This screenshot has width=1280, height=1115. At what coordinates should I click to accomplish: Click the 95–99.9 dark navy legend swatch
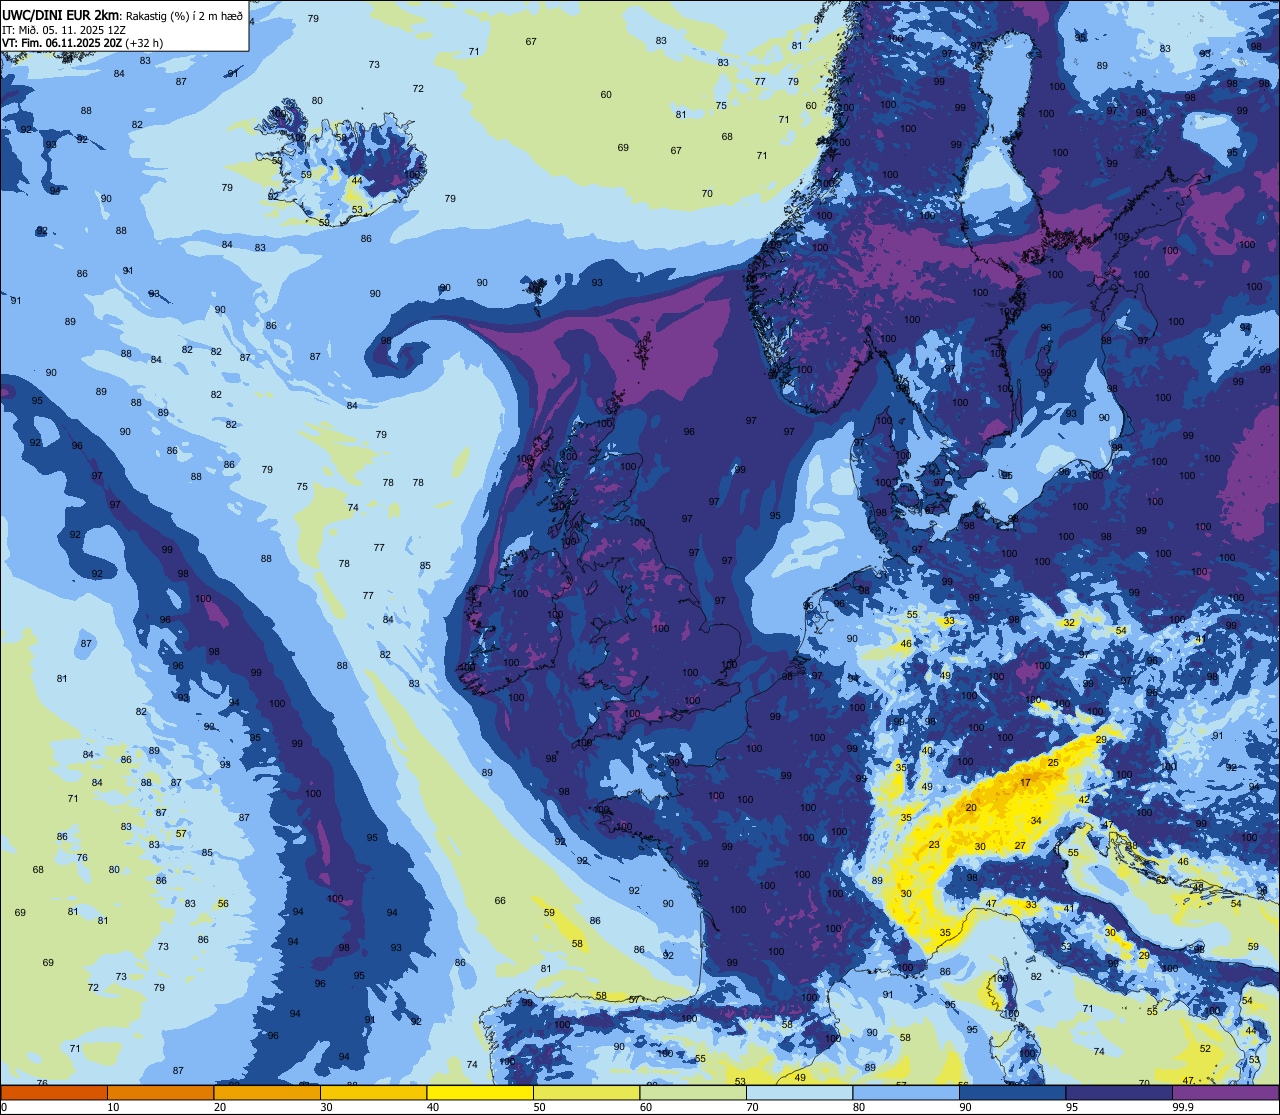[1119, 1092]
